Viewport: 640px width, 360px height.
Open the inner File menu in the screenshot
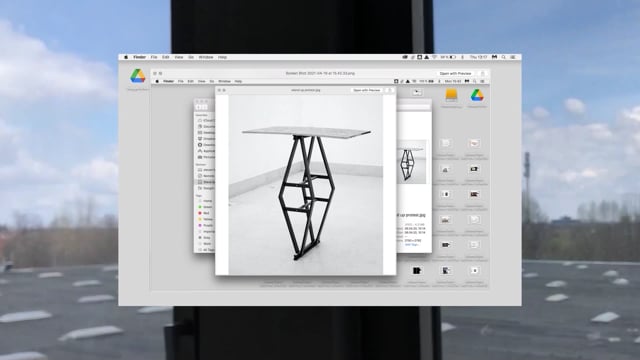tap(180, 81)
